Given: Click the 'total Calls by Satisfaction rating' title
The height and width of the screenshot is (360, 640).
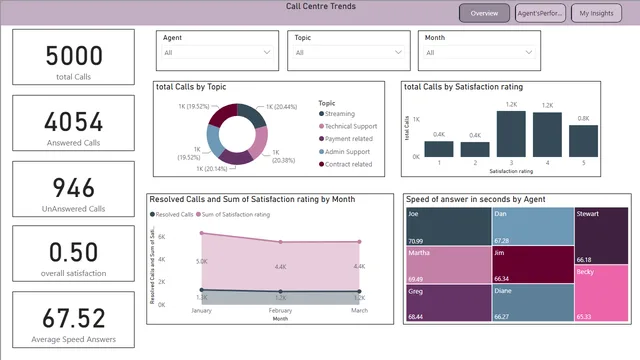Looking at the screenshot, I should 463,87.
